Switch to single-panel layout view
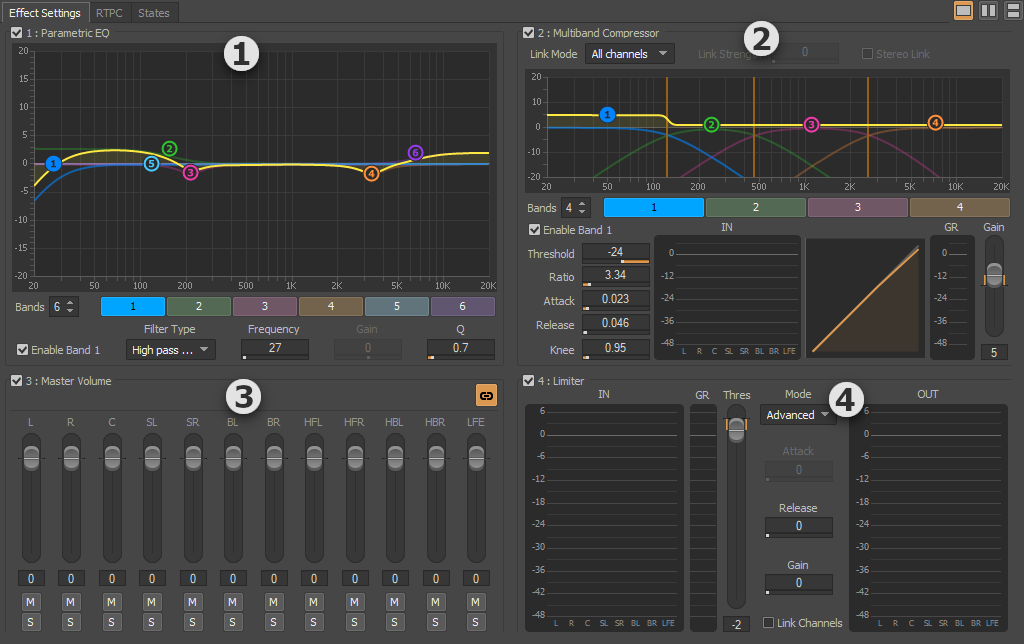This screenshot has height=644, width=1024. coord(963,11)
